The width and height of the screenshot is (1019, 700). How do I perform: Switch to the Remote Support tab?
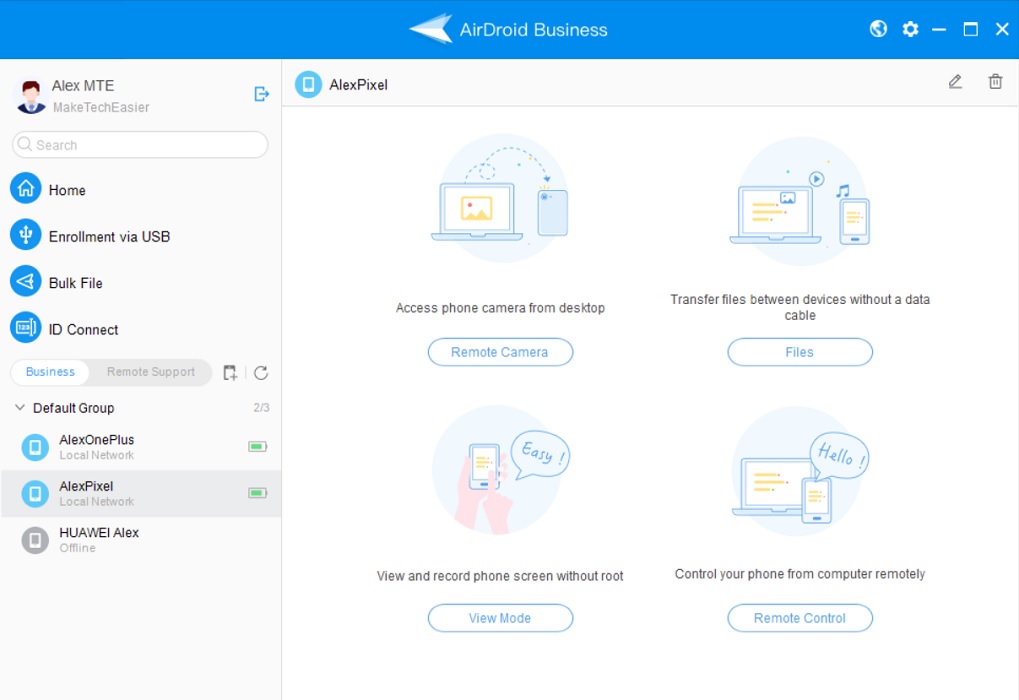click(150, 372)
